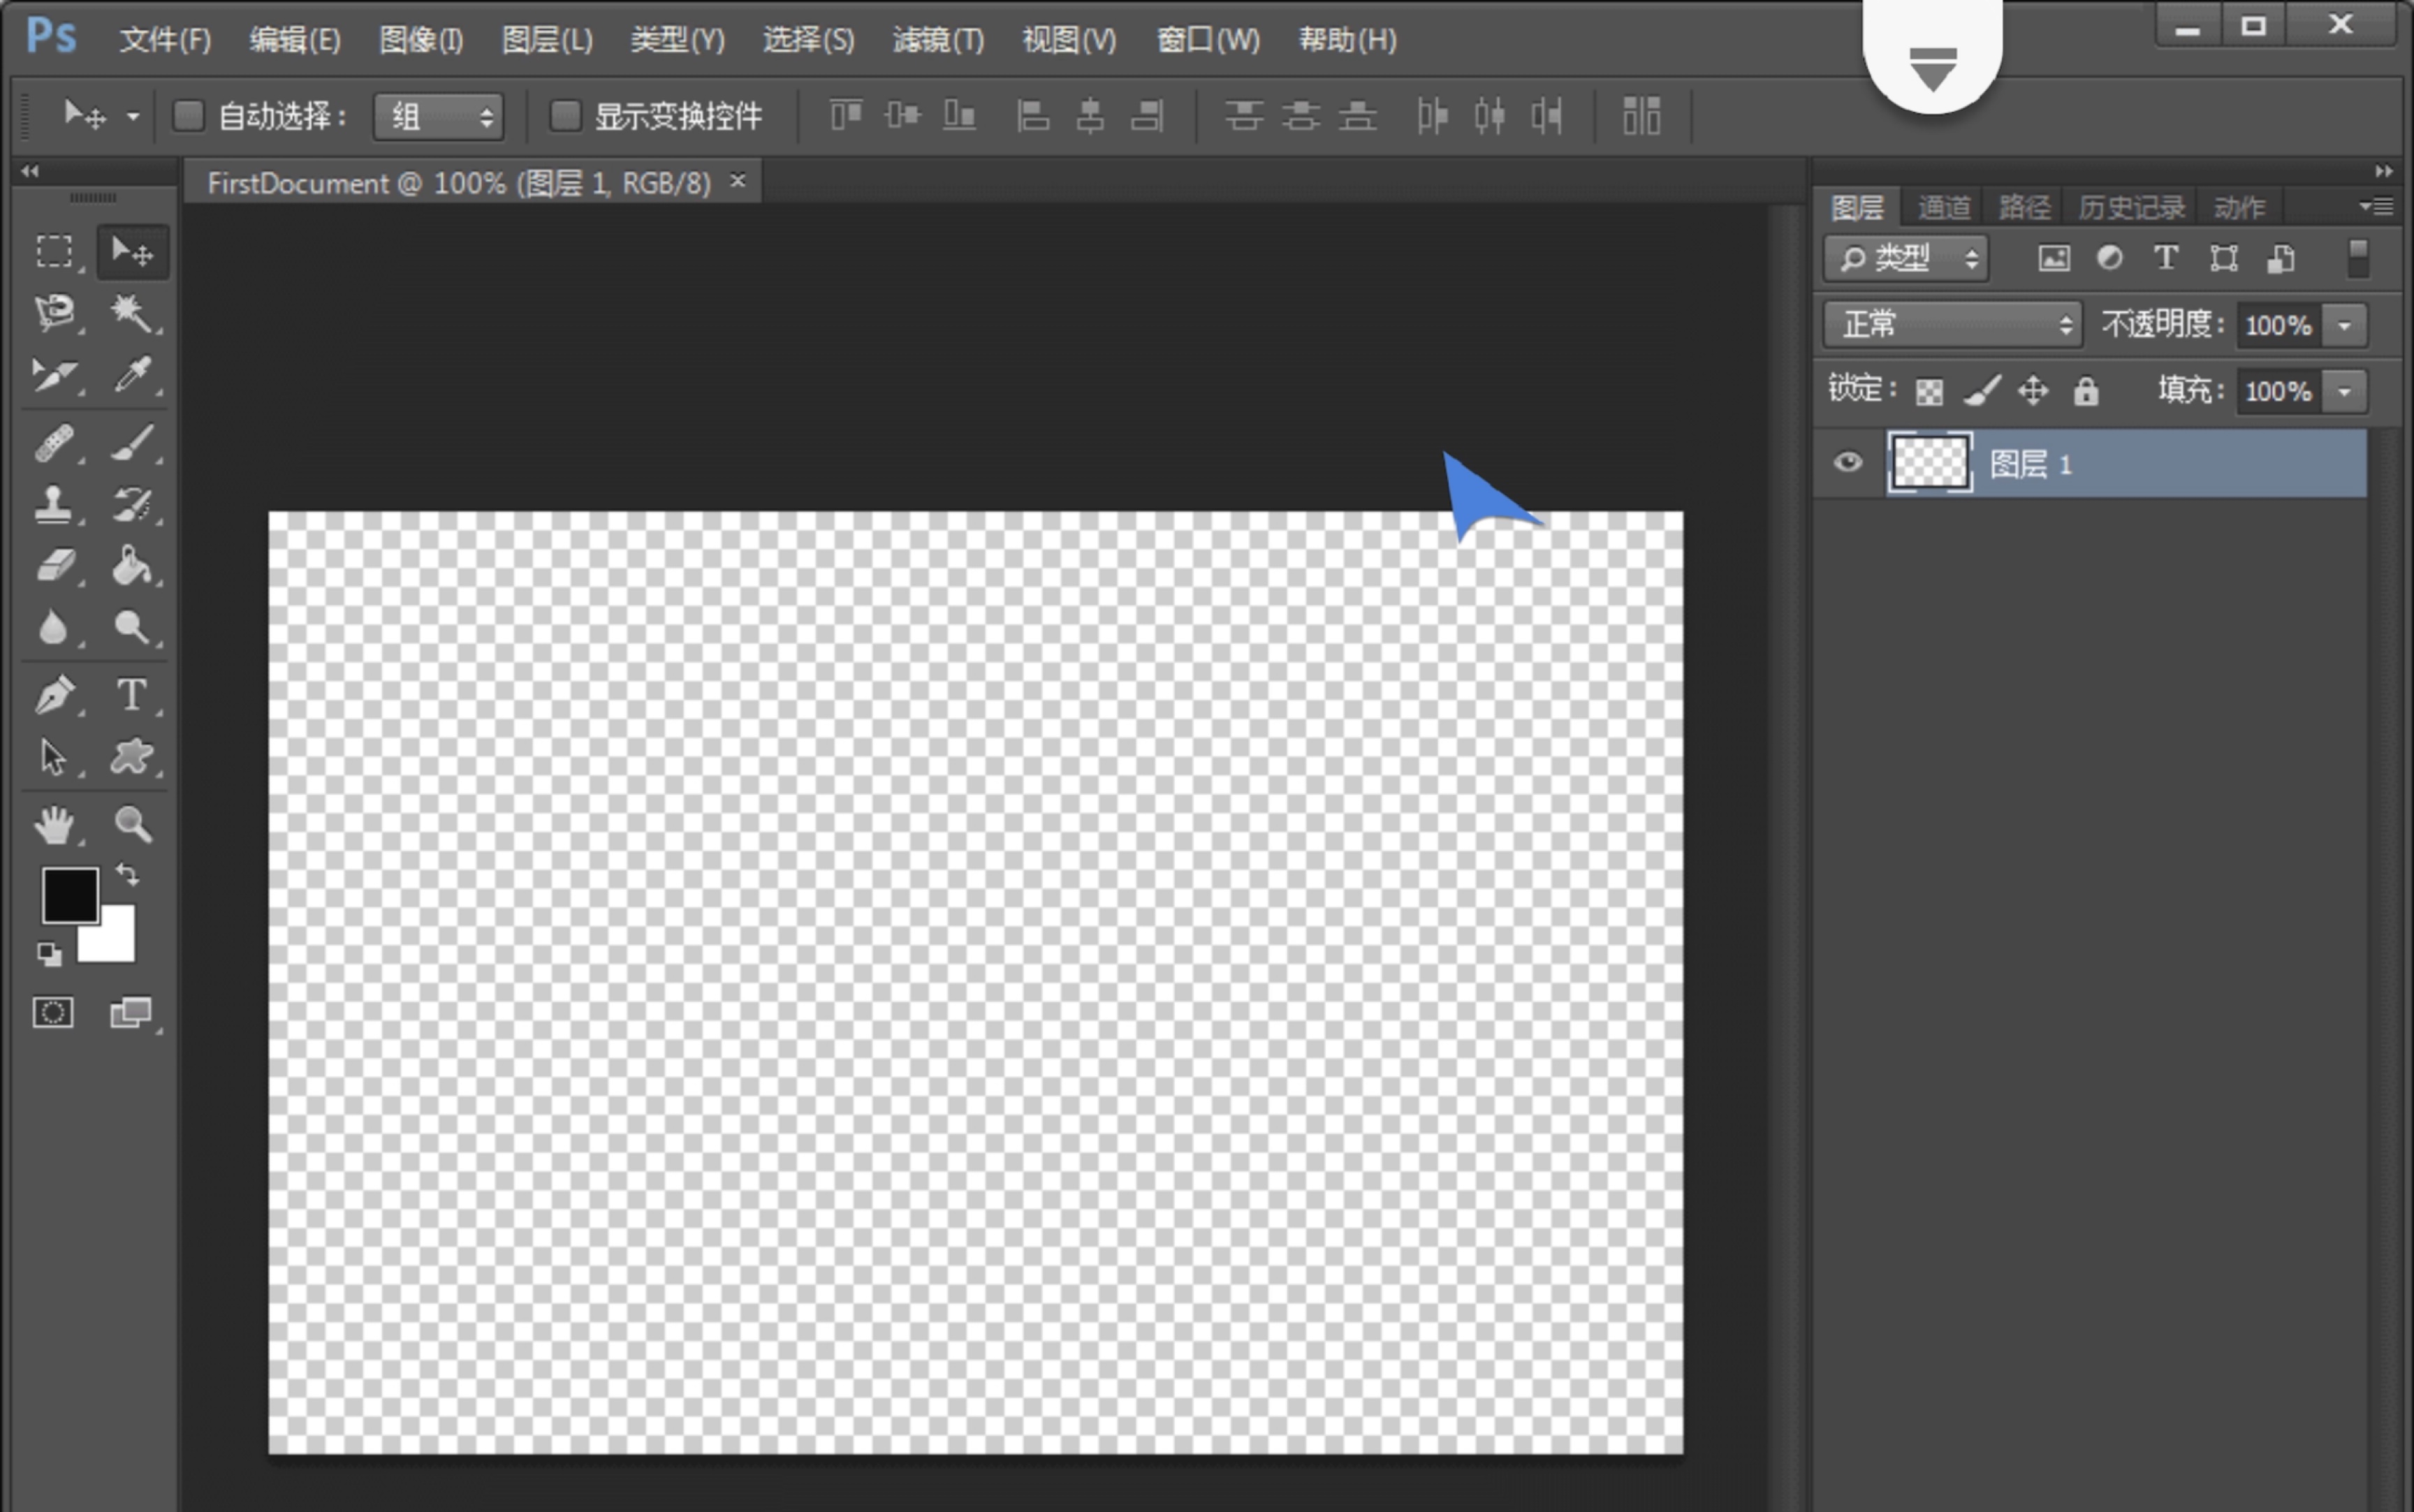Select the Blur tool

(x=54, y=628)
